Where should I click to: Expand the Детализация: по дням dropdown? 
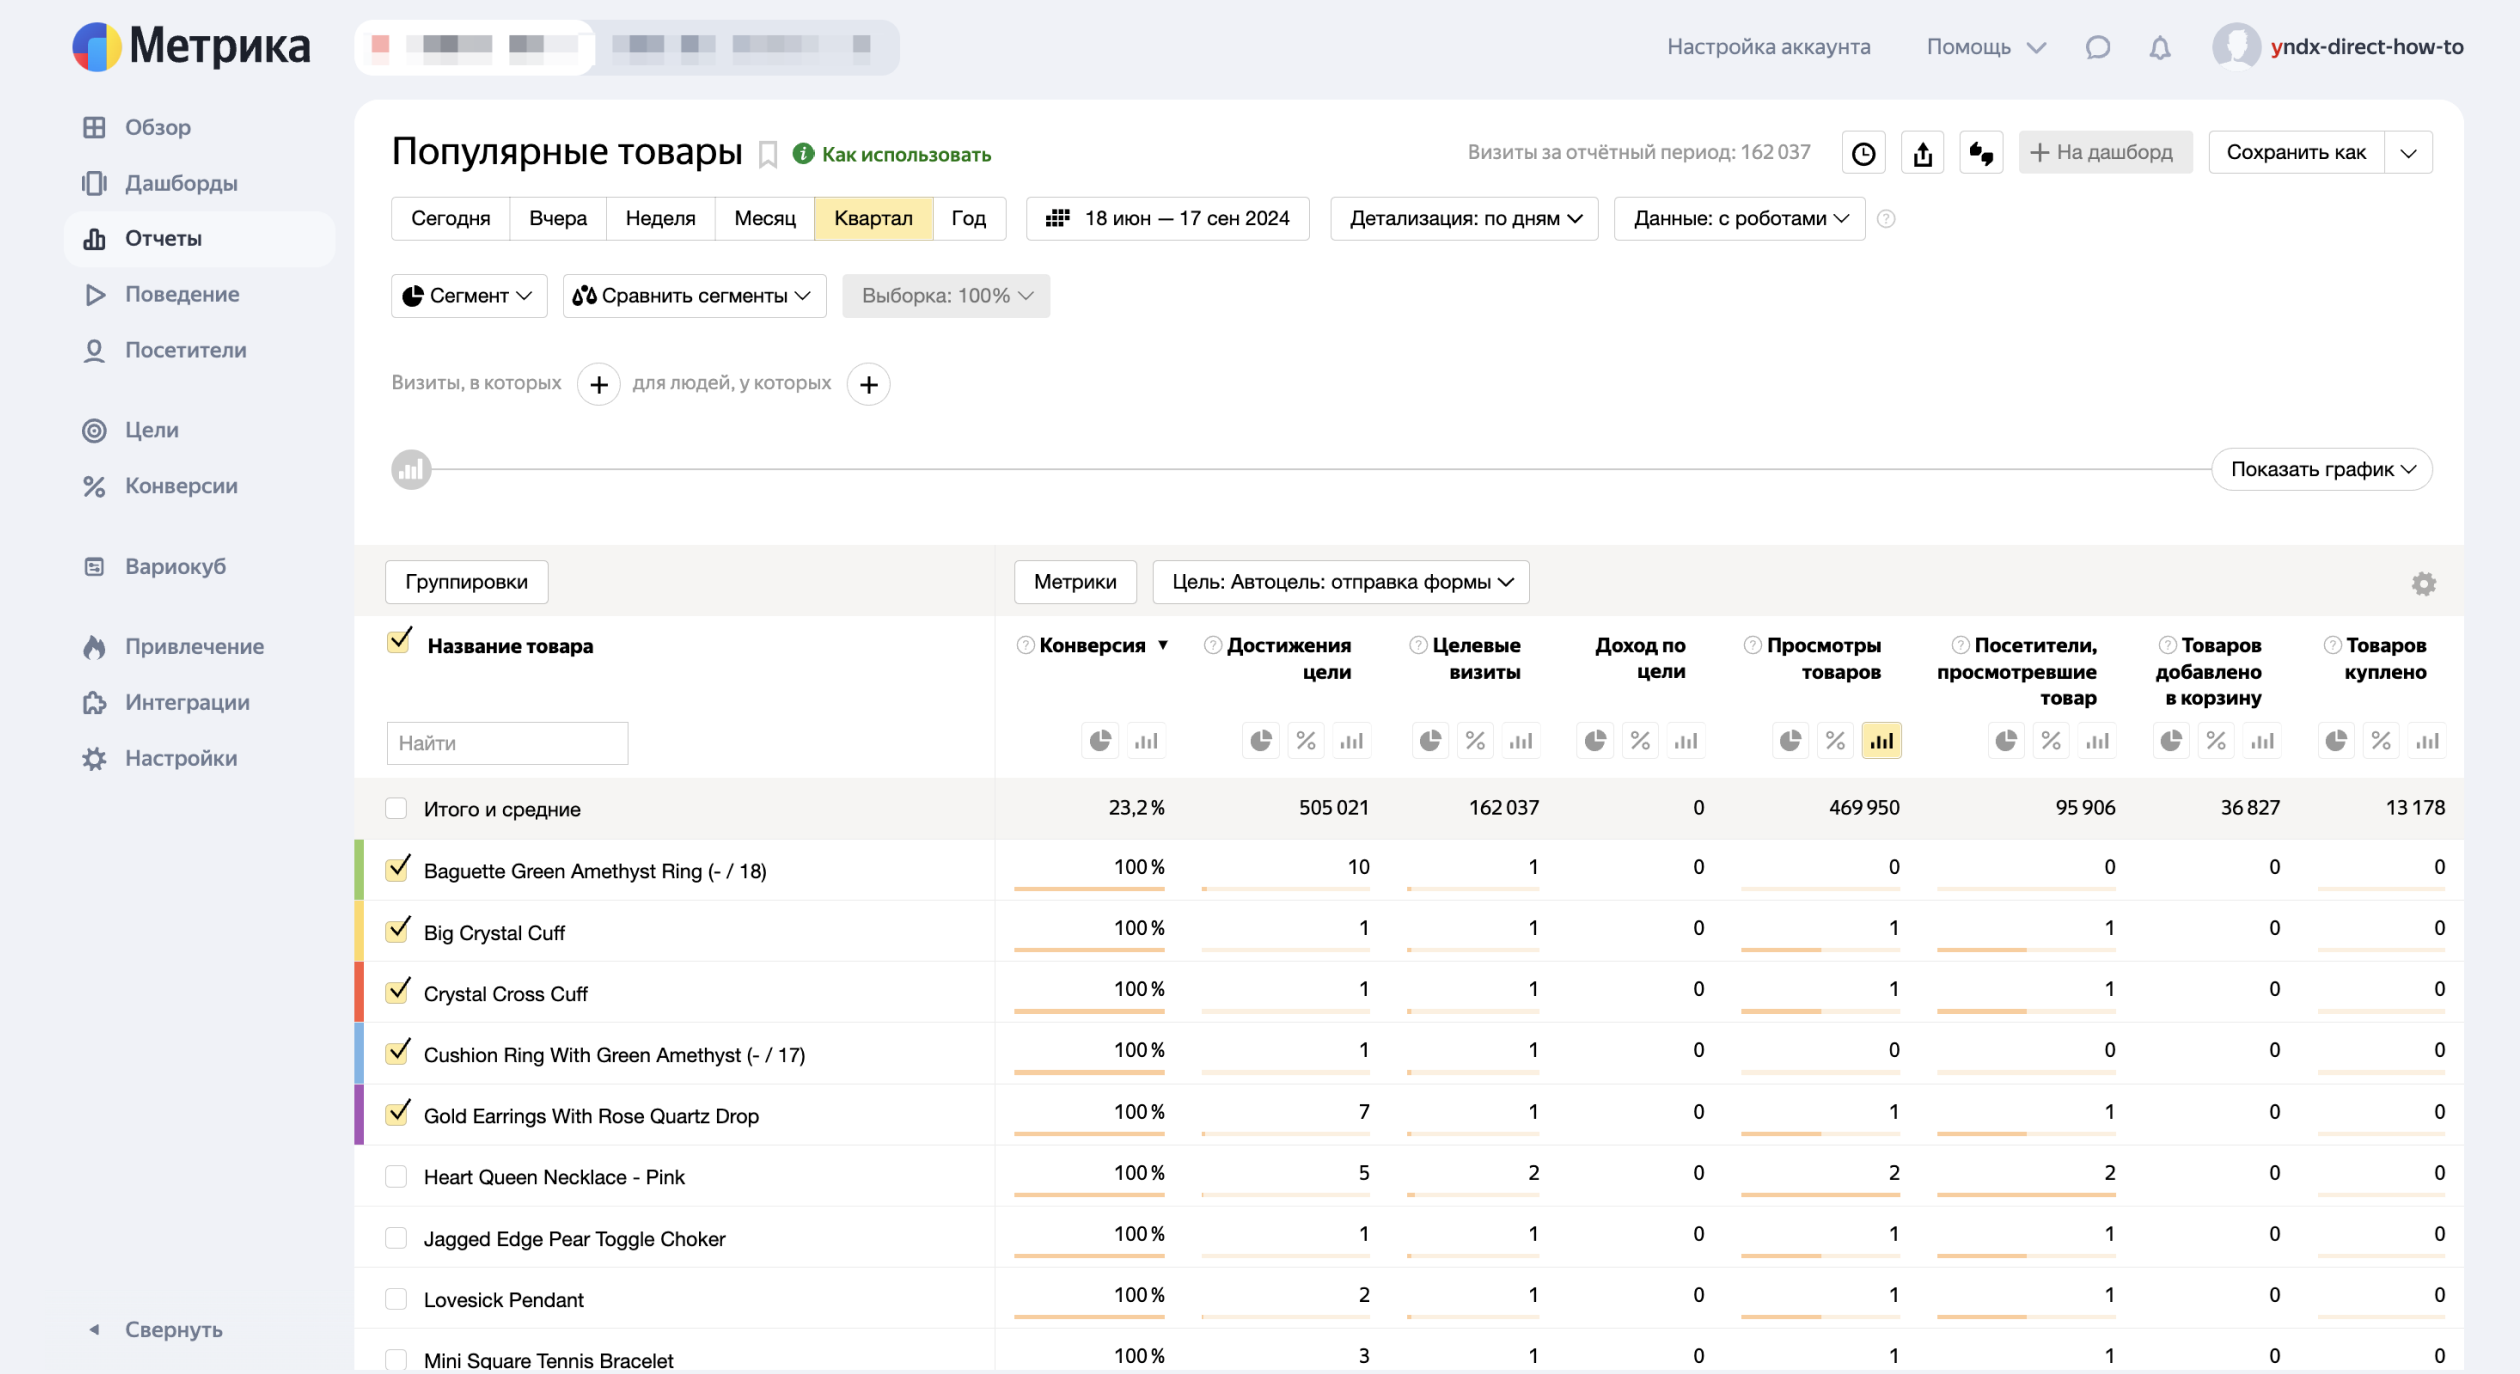click(x=1464, y=218)
